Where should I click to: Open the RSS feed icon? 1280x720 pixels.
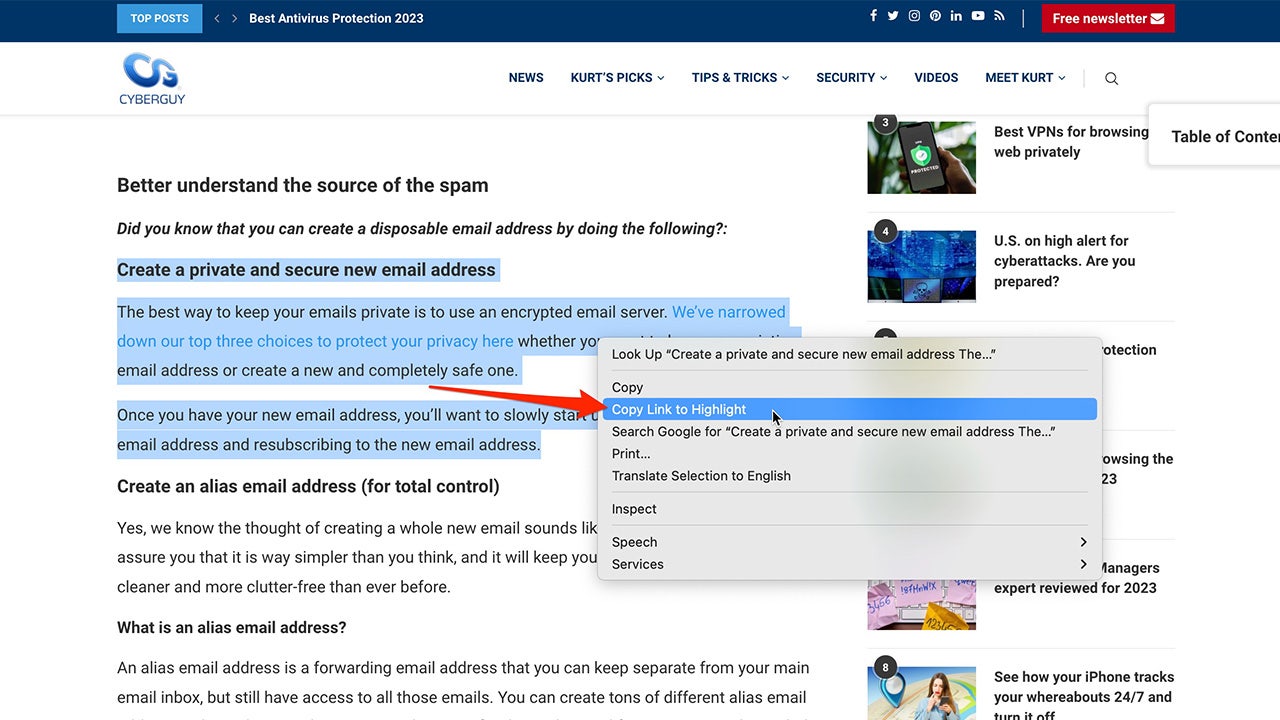coord(998,16)
